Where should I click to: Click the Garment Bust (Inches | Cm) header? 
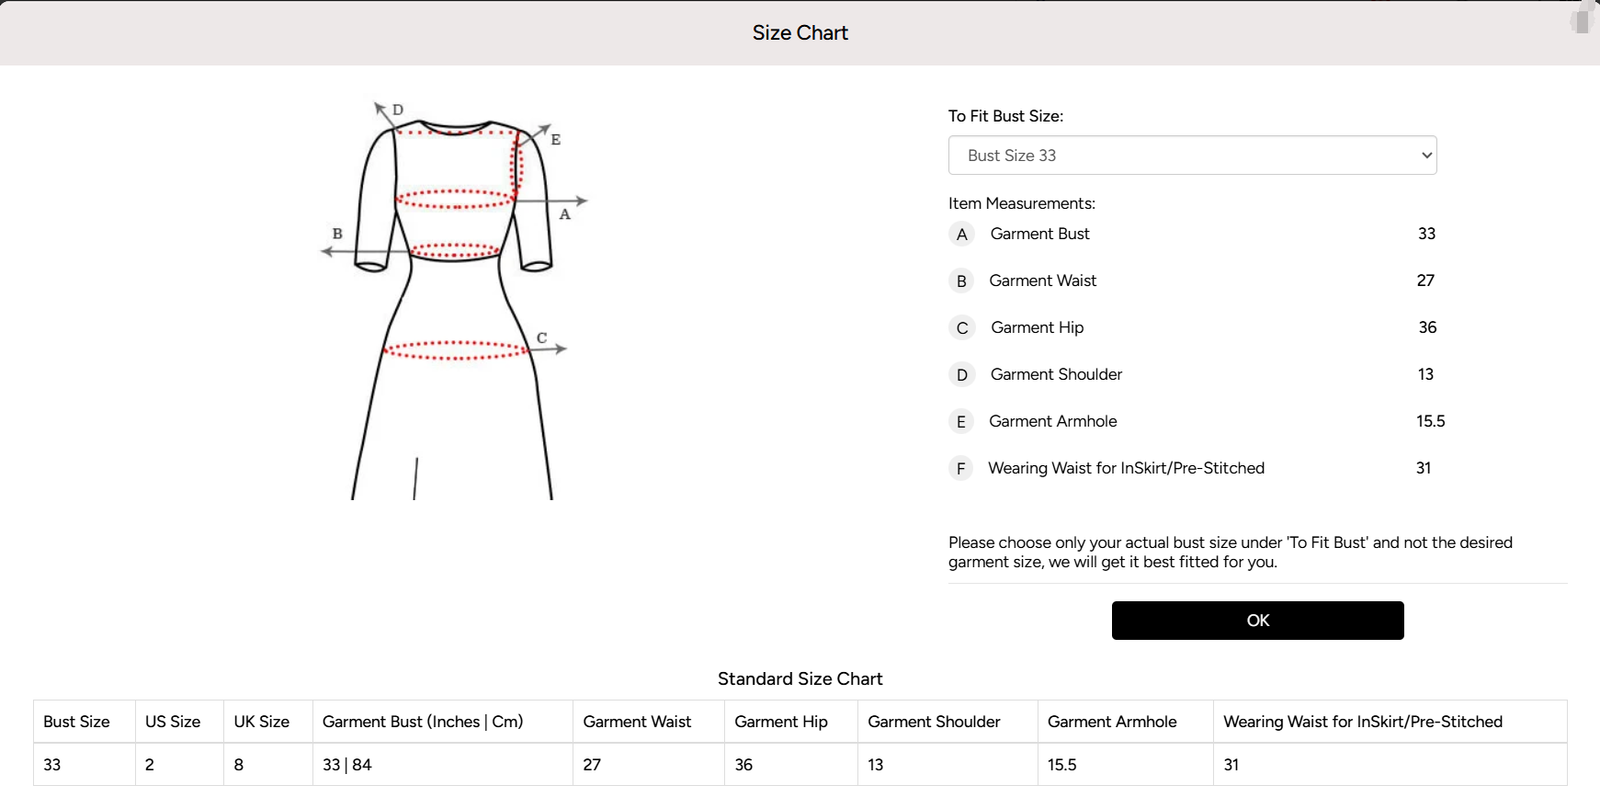pyautogui.click(x=423, y=722)
